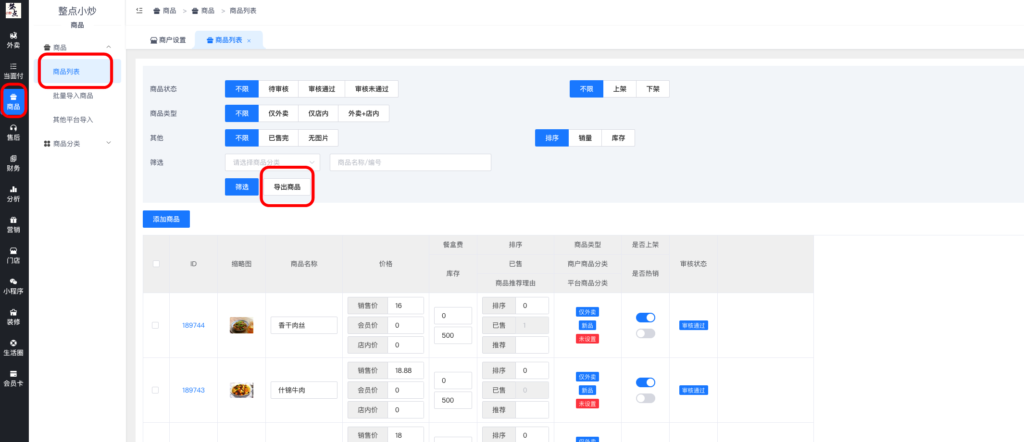Viewport: 1024px width, 442px height.
Task: Expand the 商品分类 menu group
Action: click(x=76, y=144)
